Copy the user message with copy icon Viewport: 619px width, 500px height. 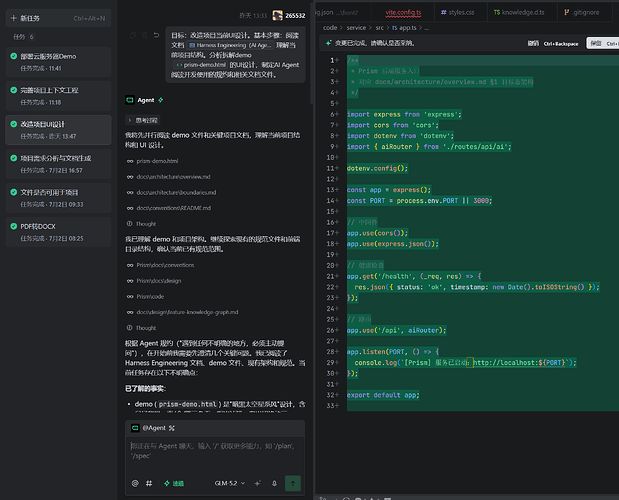coord(133,35)
